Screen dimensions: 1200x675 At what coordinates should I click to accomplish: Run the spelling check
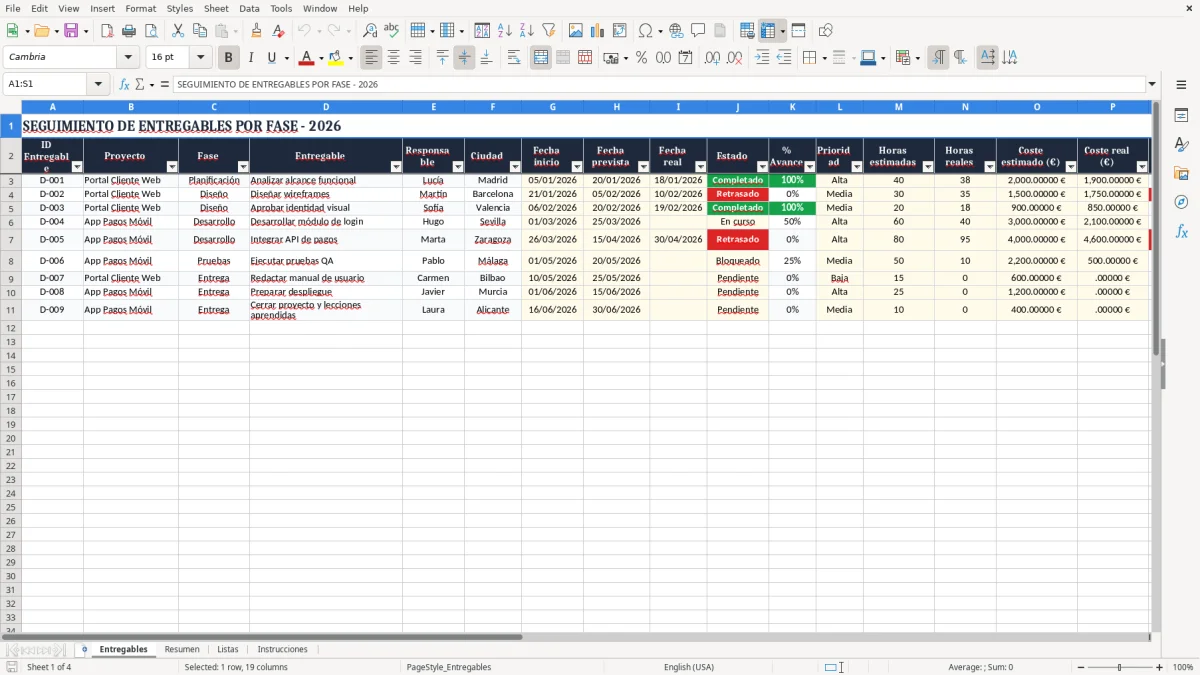(x=392, y=31)
